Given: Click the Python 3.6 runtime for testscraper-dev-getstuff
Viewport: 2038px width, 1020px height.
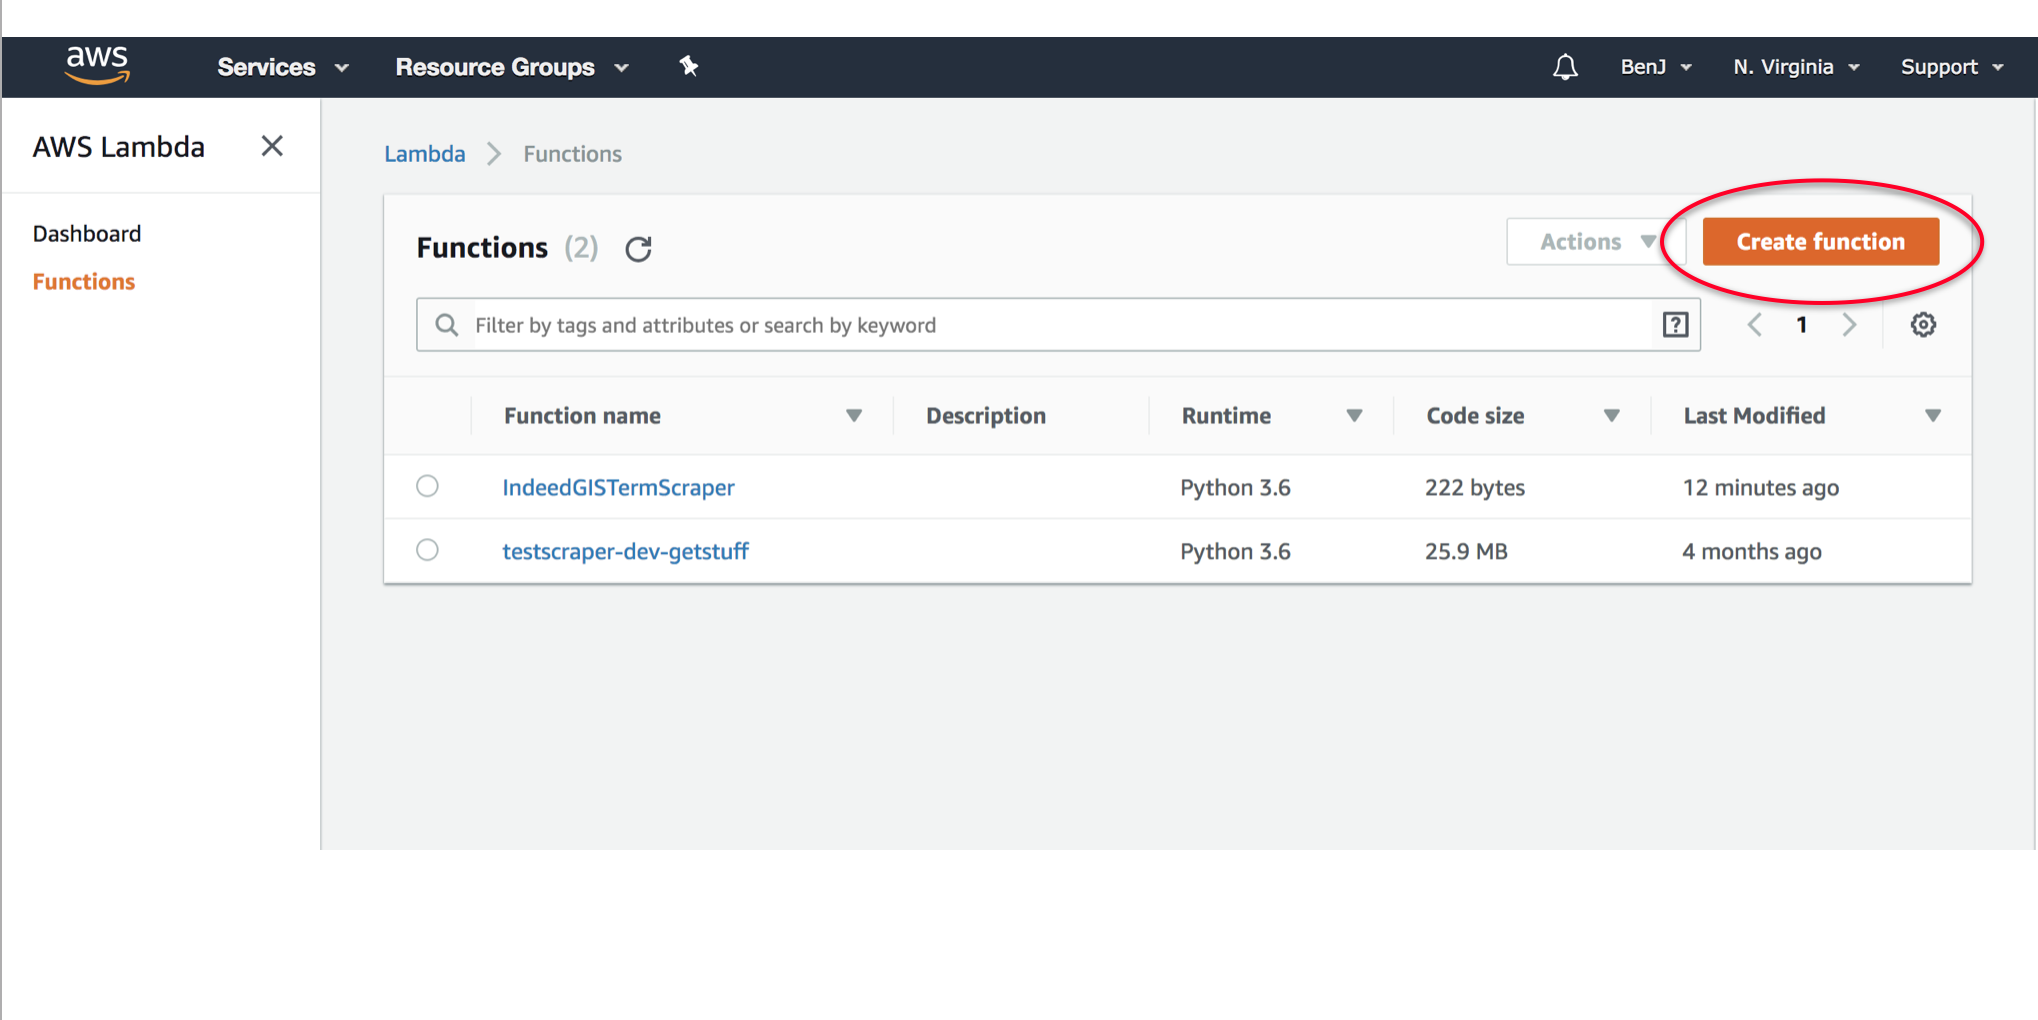Looking at the screenshot, I should click(x=1235, y=551).
